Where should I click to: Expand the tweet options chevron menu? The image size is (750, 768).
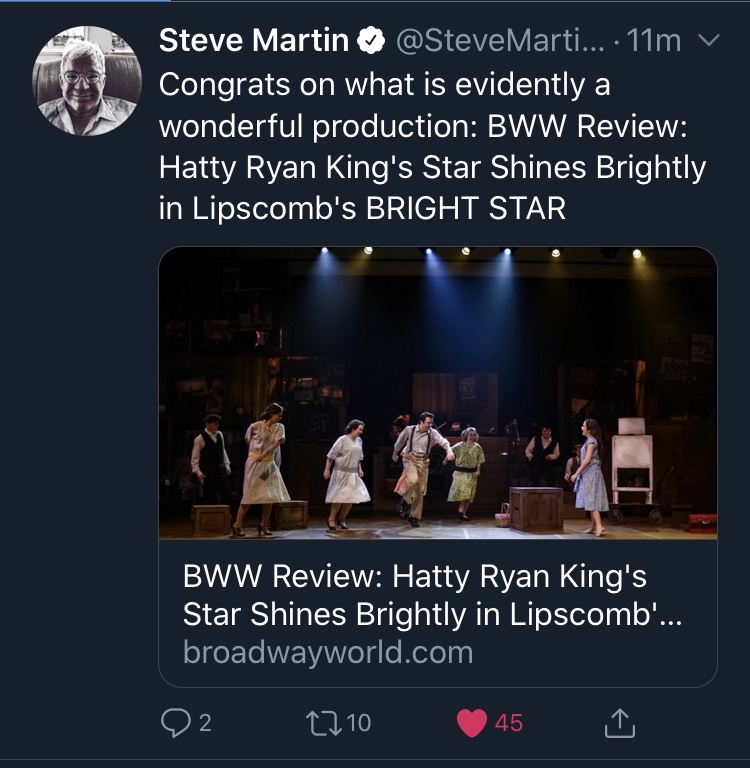tap(707, 42)
